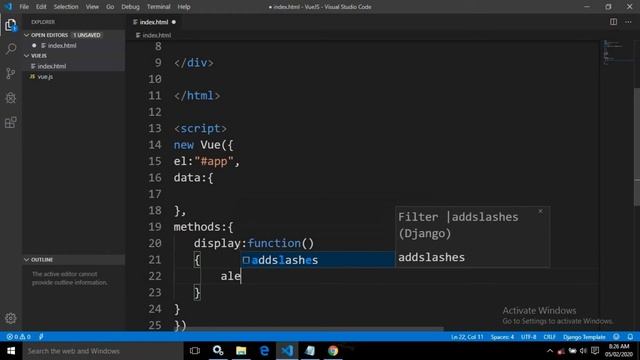Click the VS Code logo icon
This screenshot has width=640, height=360.
tap(8, 7)
